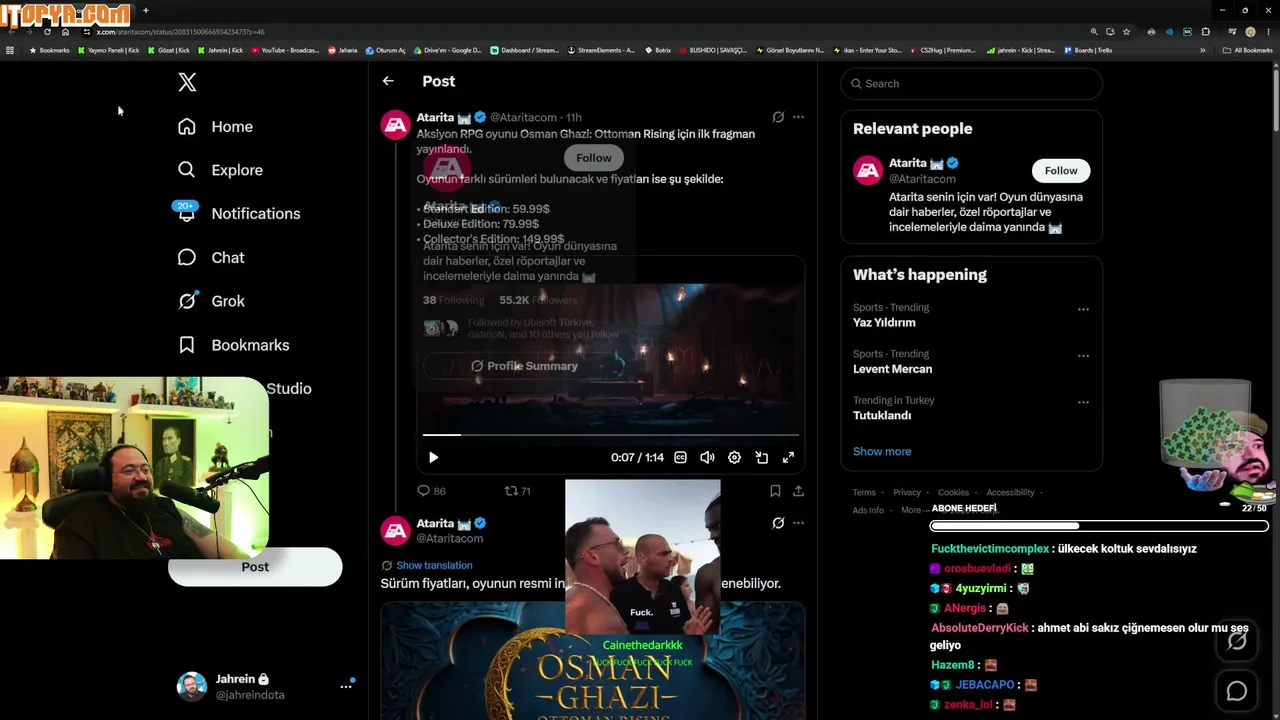Open a new browser tab
Image resolution: width=1280 pixels, height=720 pixels.
point(146,11)
